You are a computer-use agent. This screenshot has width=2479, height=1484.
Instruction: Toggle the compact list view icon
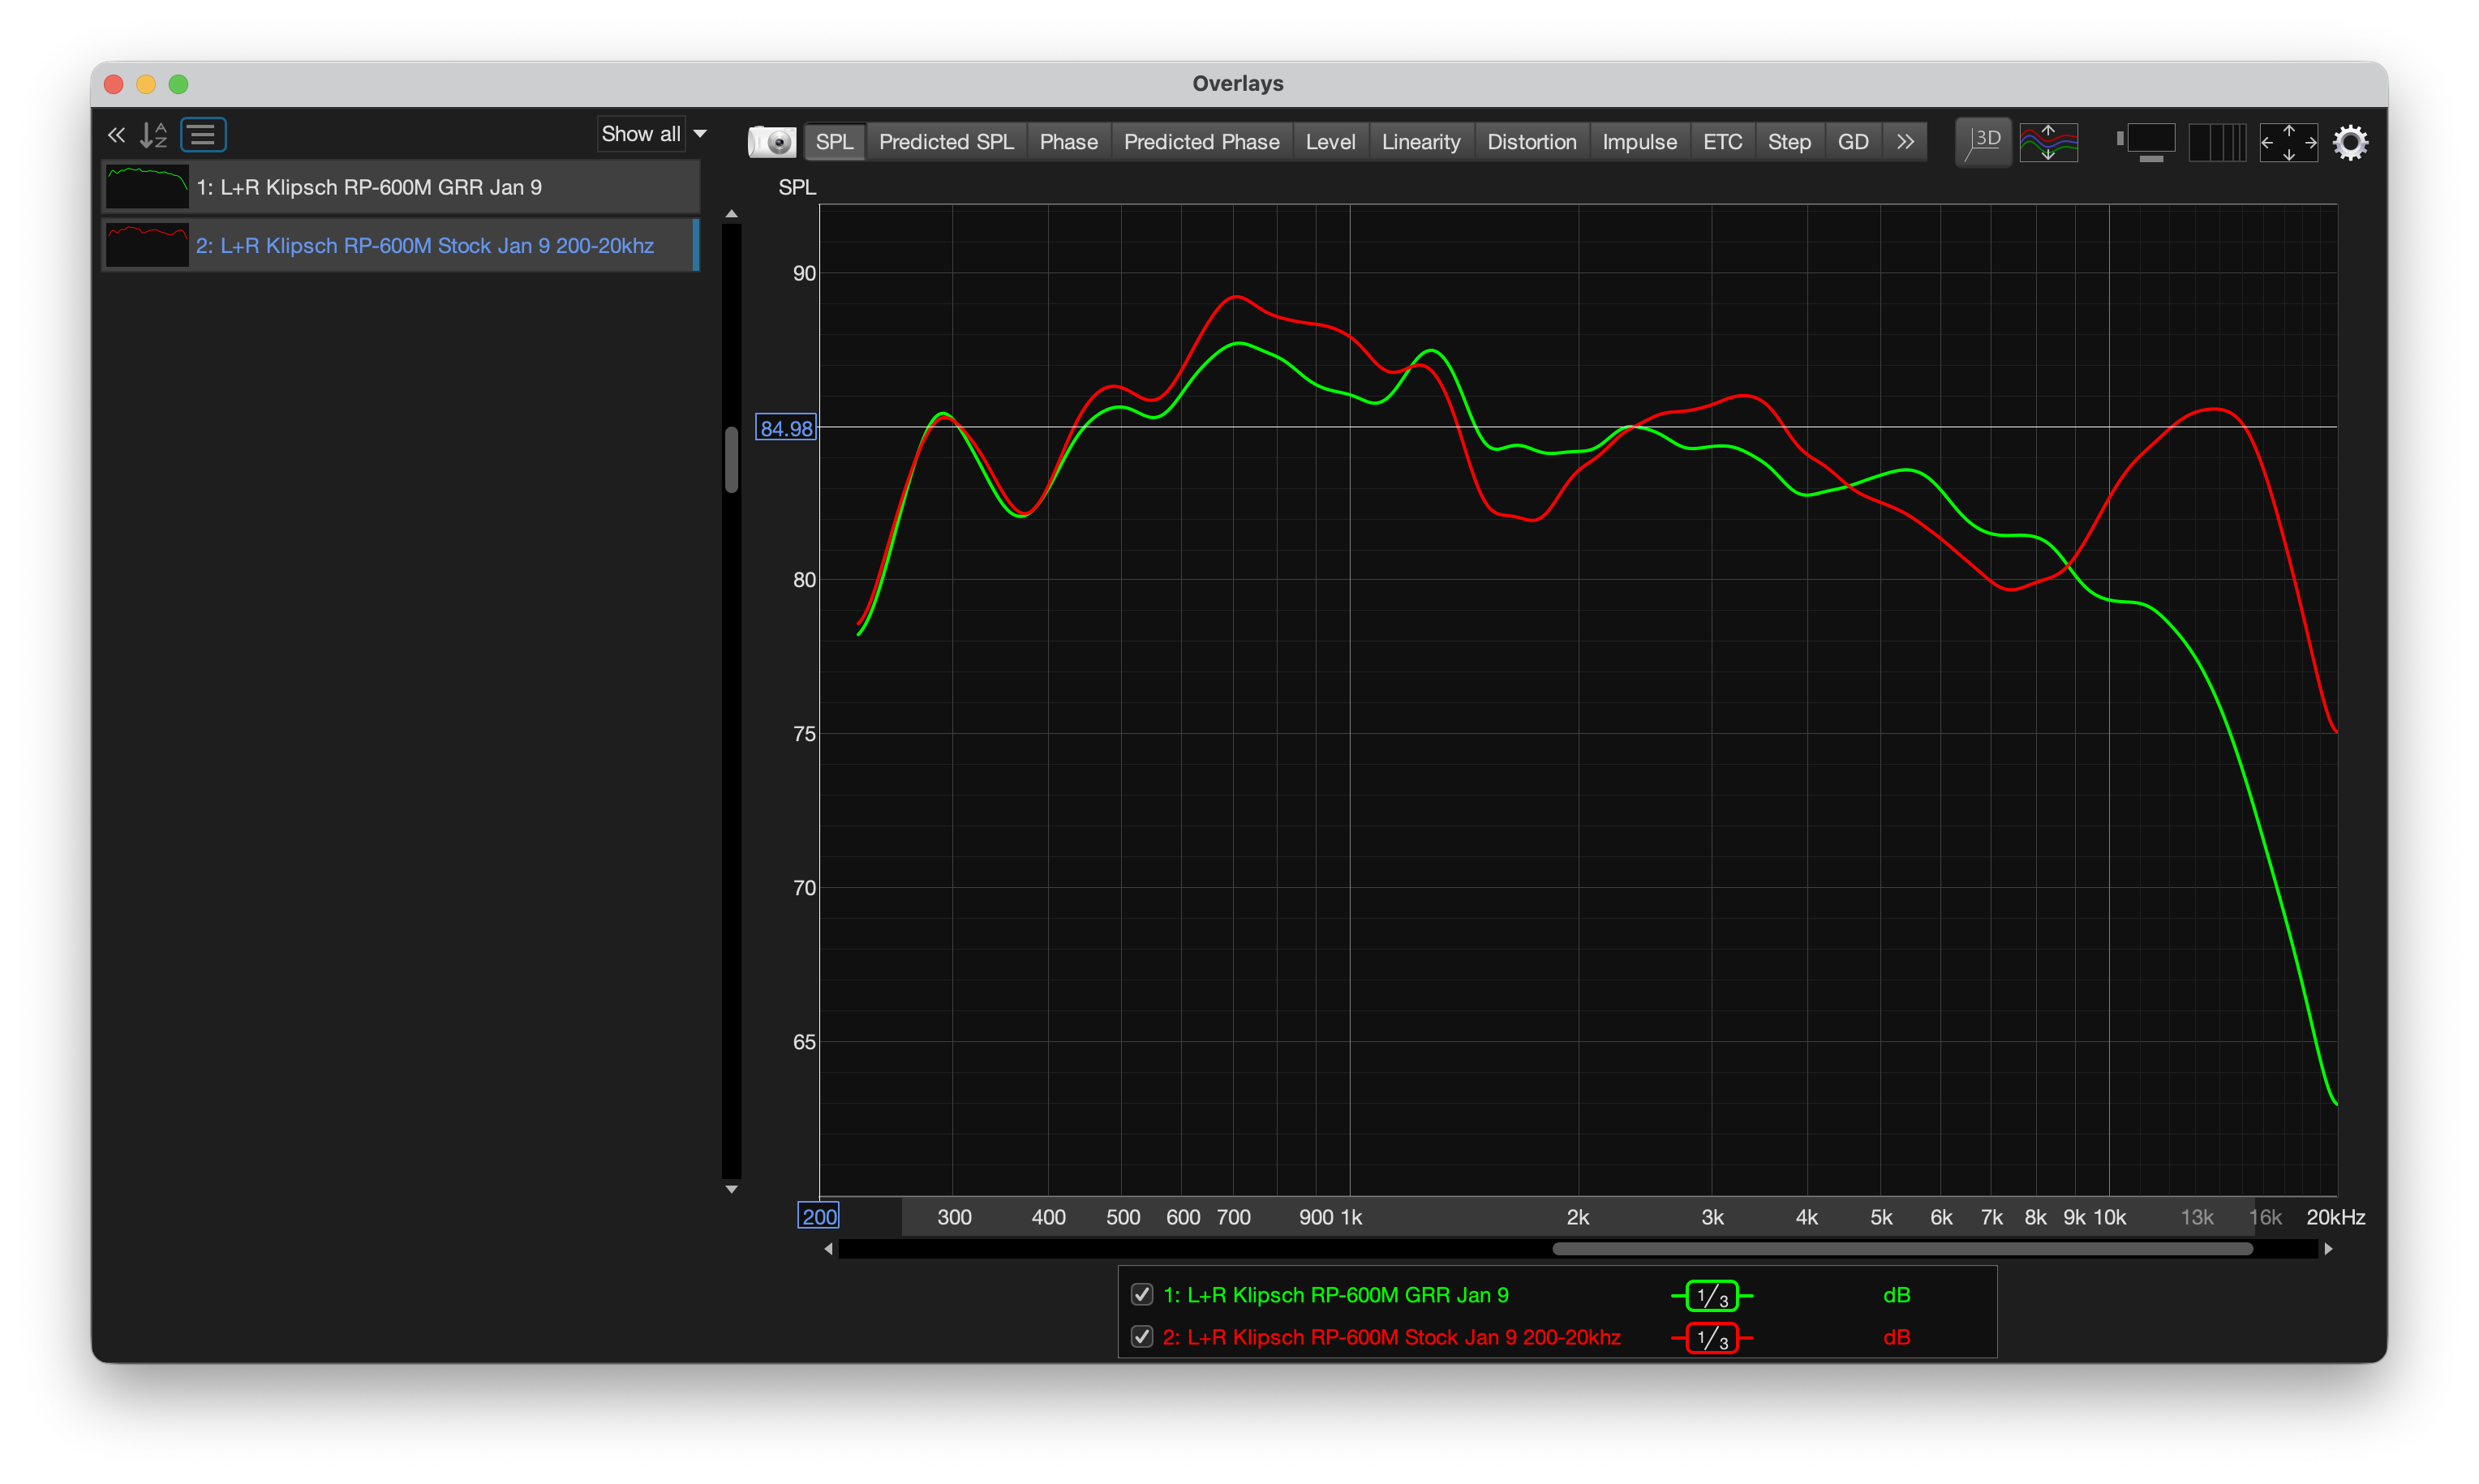(x=203, y=135)
